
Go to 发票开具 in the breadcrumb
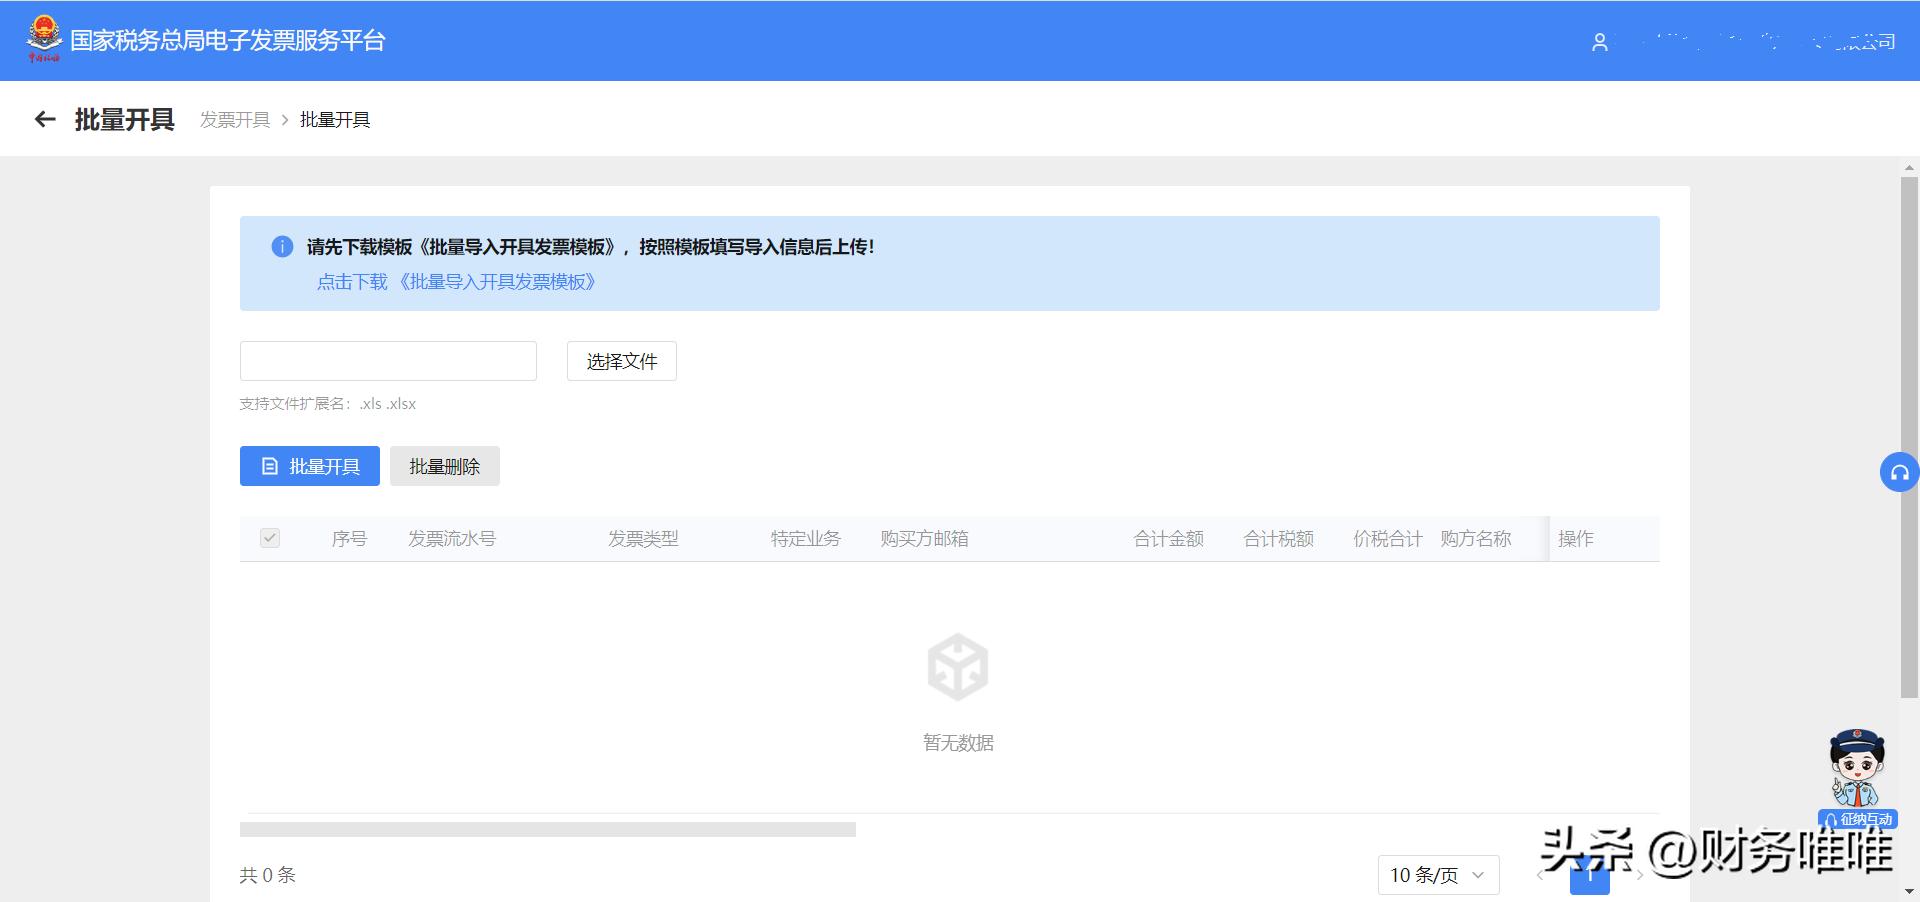click(x=235, y=120)
